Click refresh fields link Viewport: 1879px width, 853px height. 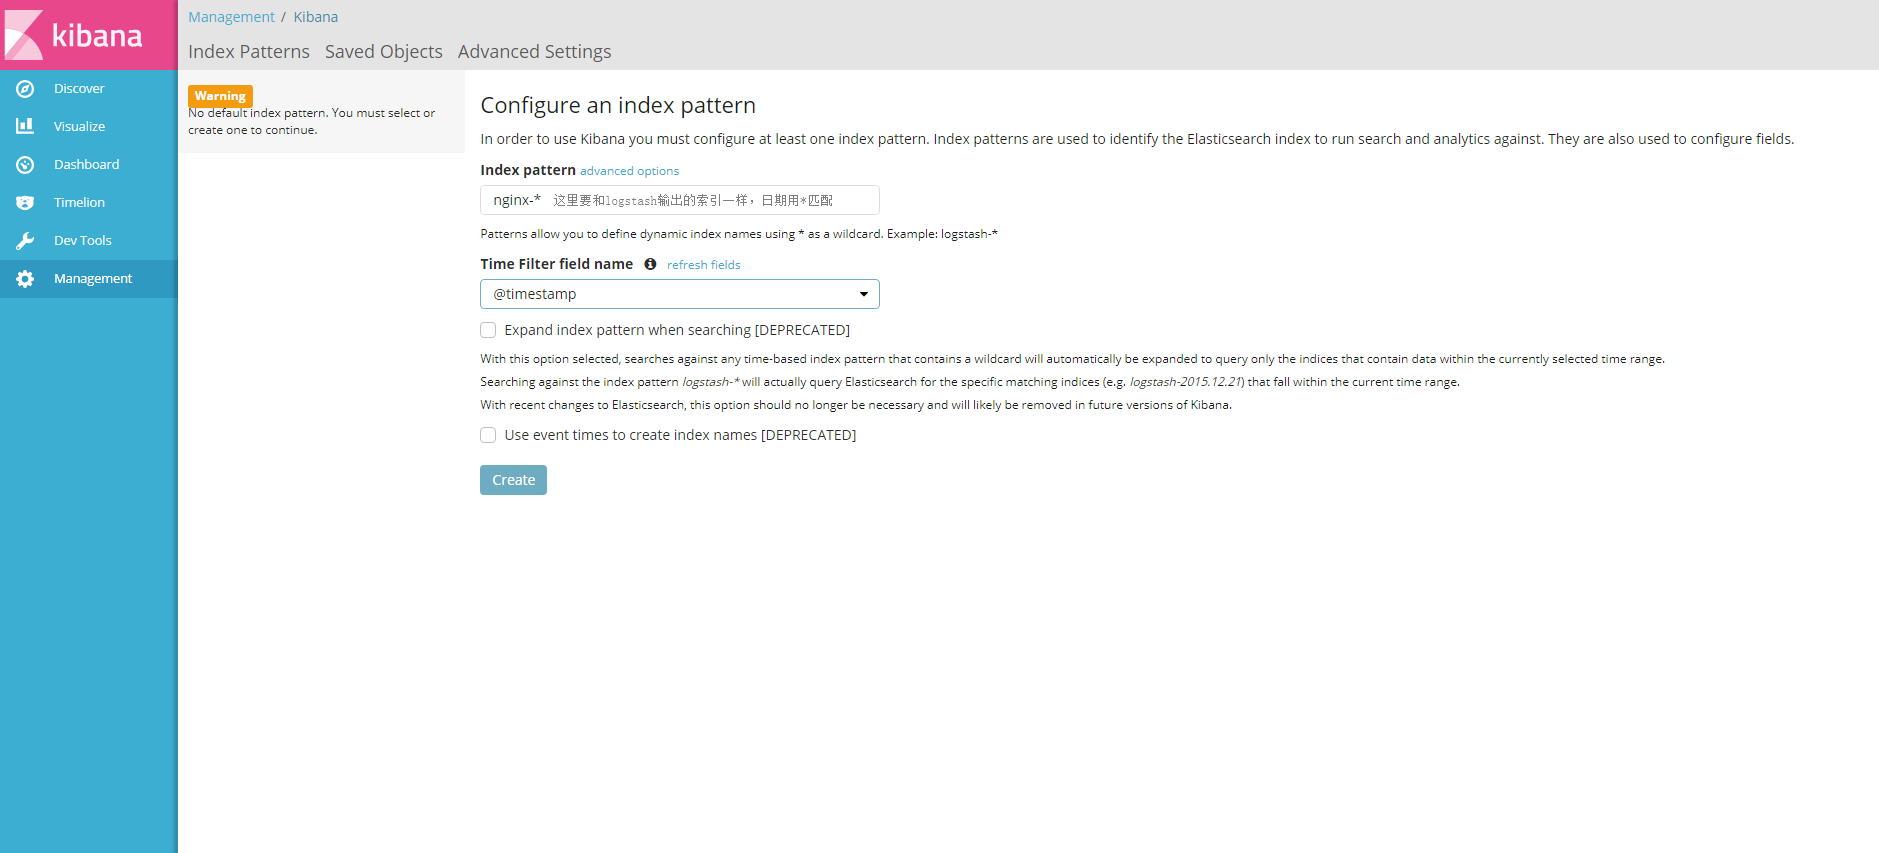coord(704,265)
